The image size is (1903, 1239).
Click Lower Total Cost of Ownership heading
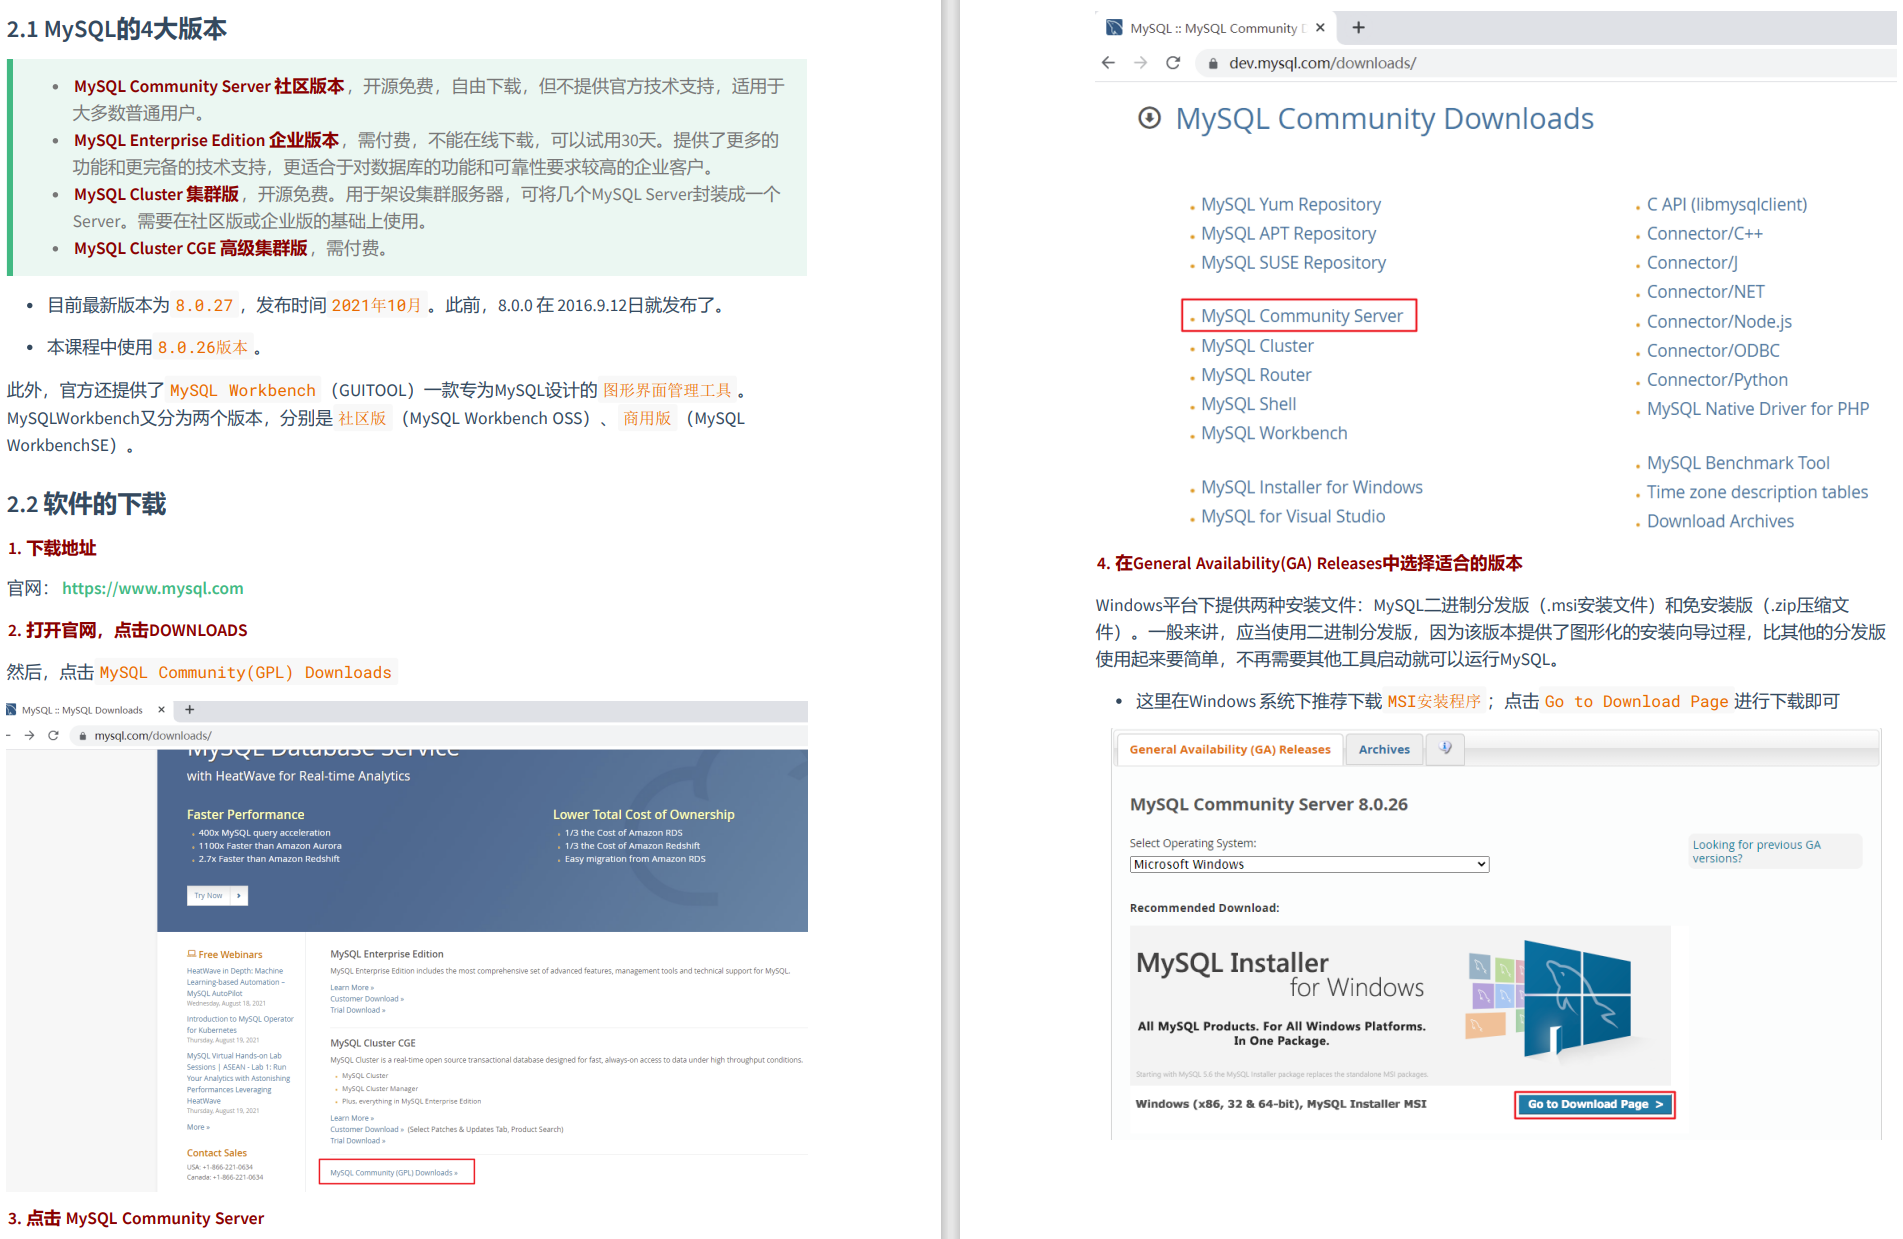(x=643, y=814)
